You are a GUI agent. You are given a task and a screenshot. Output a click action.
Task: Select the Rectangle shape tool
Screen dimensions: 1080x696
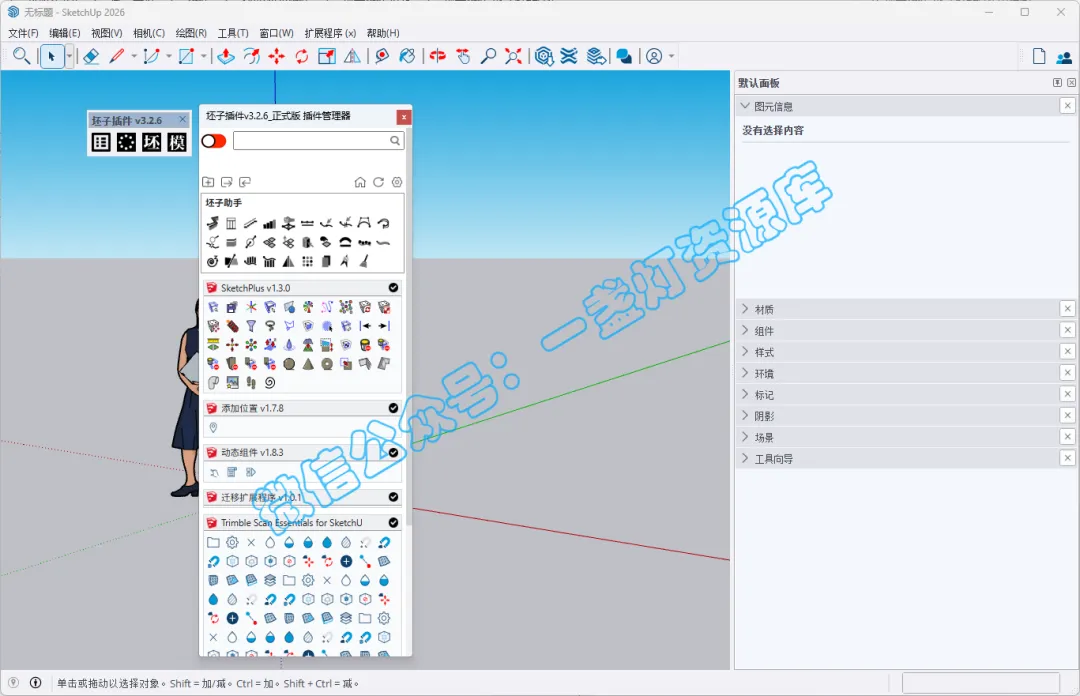tap(186, 57)
